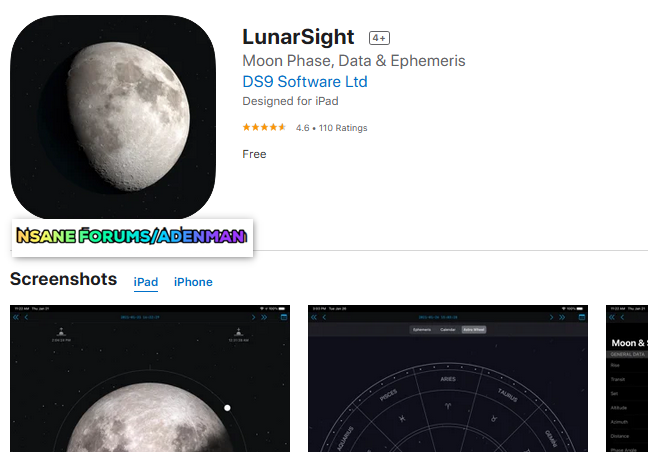This screenshot has width=648, height=452.
Task: Click double-right chevron in second screenshot
Action: coord(562,317)
